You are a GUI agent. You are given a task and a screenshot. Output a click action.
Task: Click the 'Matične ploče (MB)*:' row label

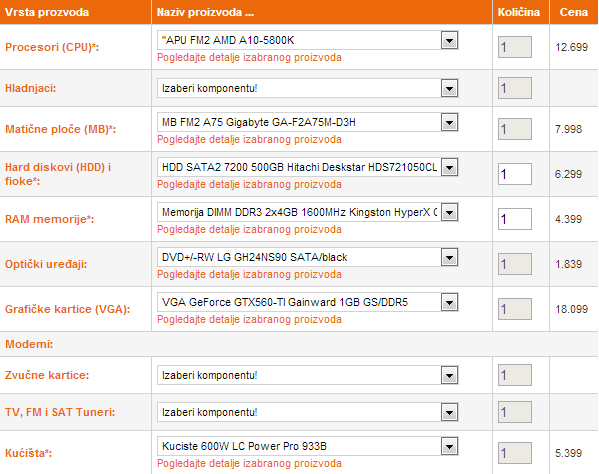point(60,129)
